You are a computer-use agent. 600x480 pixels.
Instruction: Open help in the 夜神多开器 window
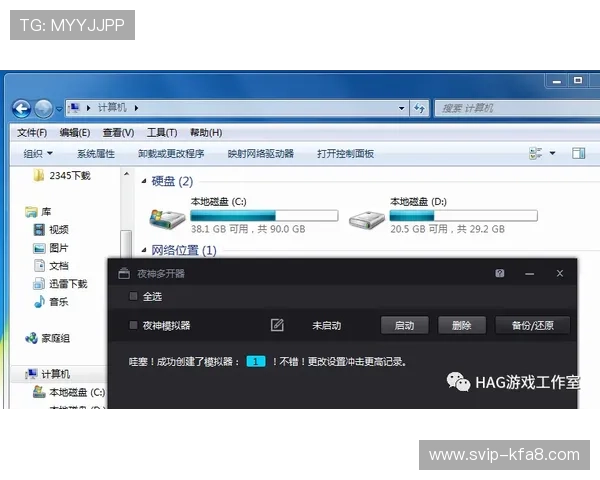[x=500, y=273]
